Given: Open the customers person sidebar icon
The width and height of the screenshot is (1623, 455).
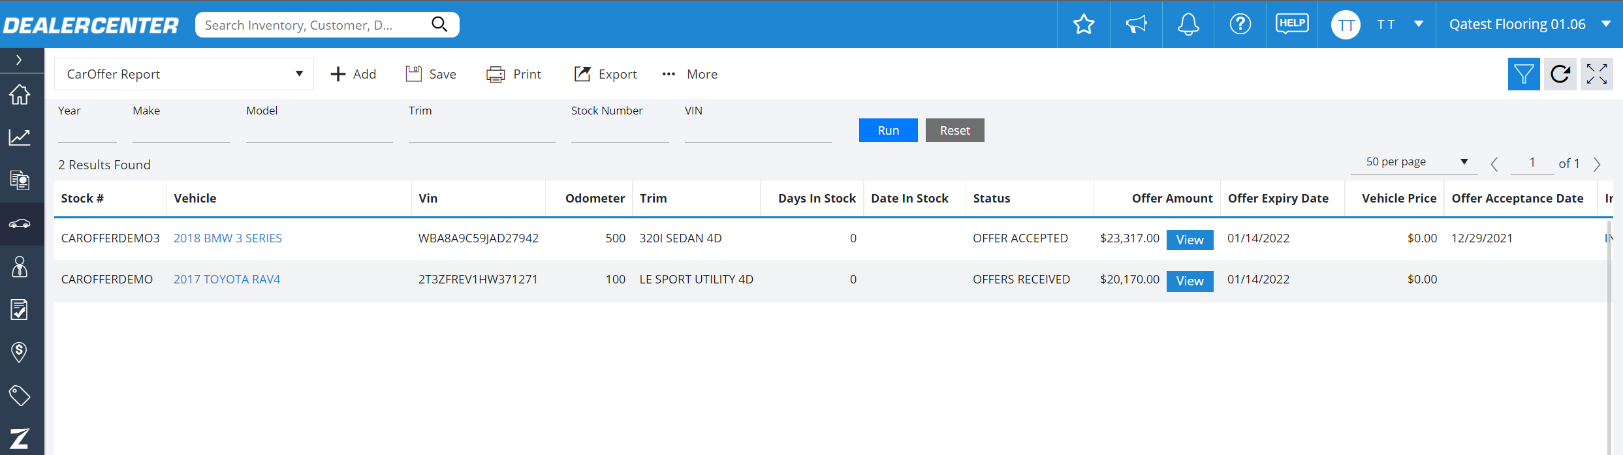Looking at the screenshot, I should click(x=19, y=267).
